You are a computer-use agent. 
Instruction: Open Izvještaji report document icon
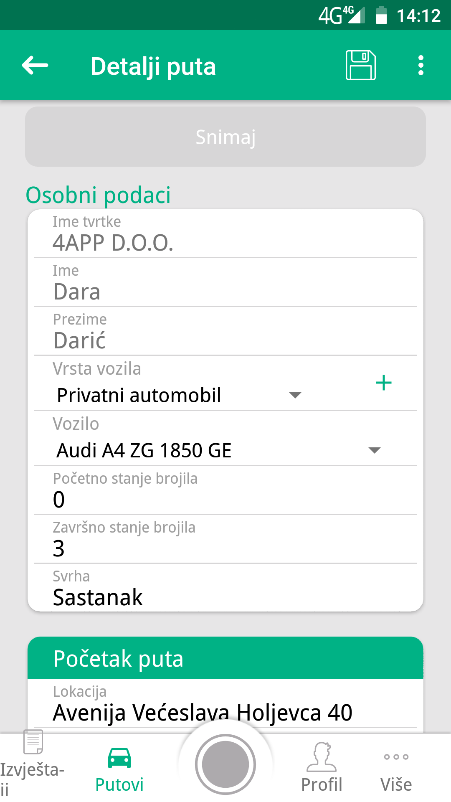click(33, 742)
